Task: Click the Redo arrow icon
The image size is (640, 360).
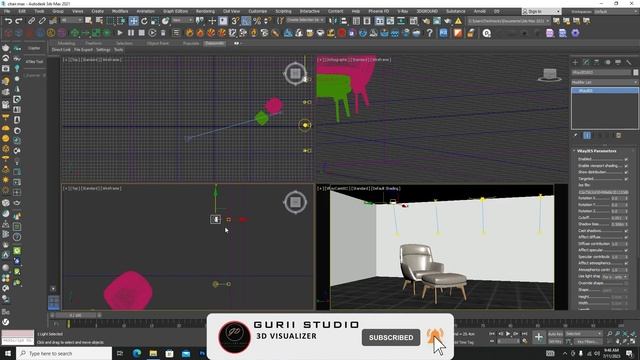Action: point(19,20)
